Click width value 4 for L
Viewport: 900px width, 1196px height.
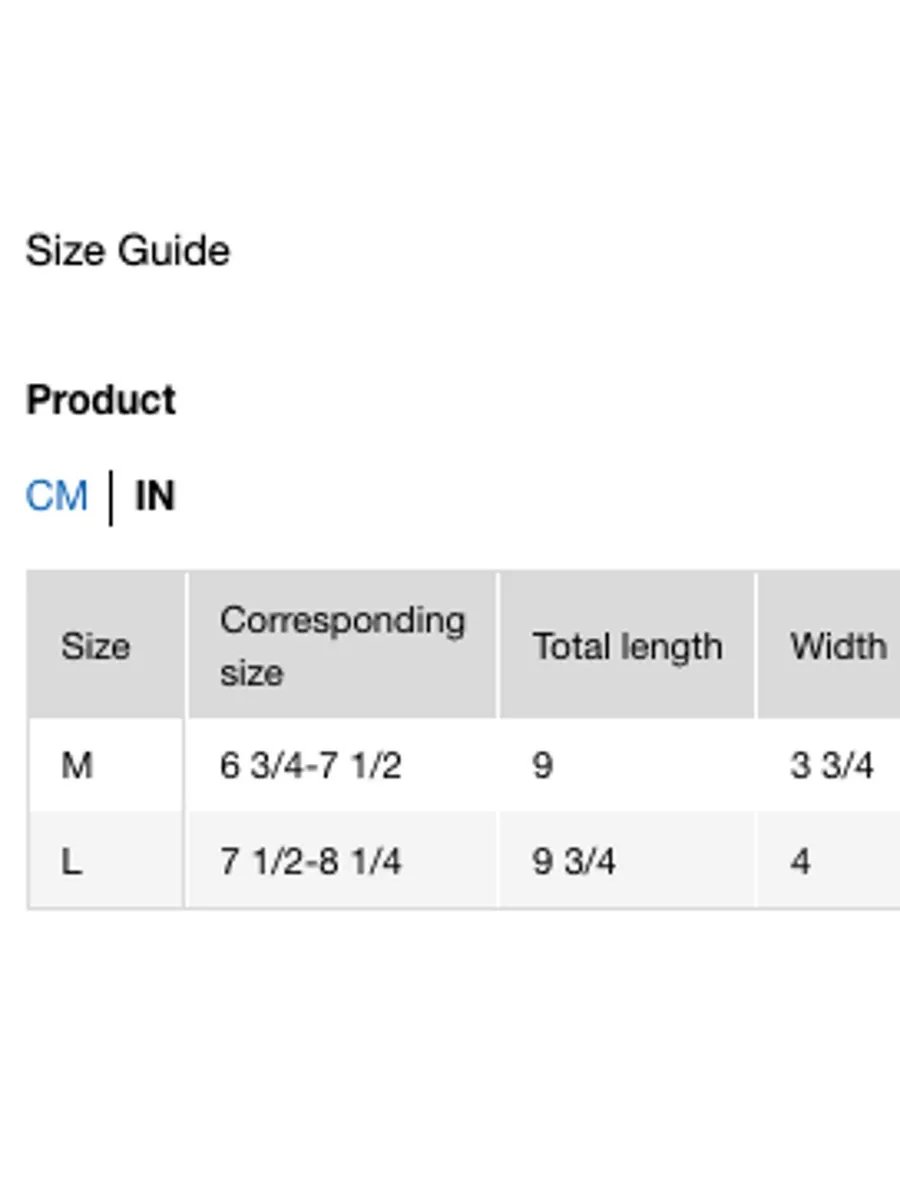tap(800, 862)
